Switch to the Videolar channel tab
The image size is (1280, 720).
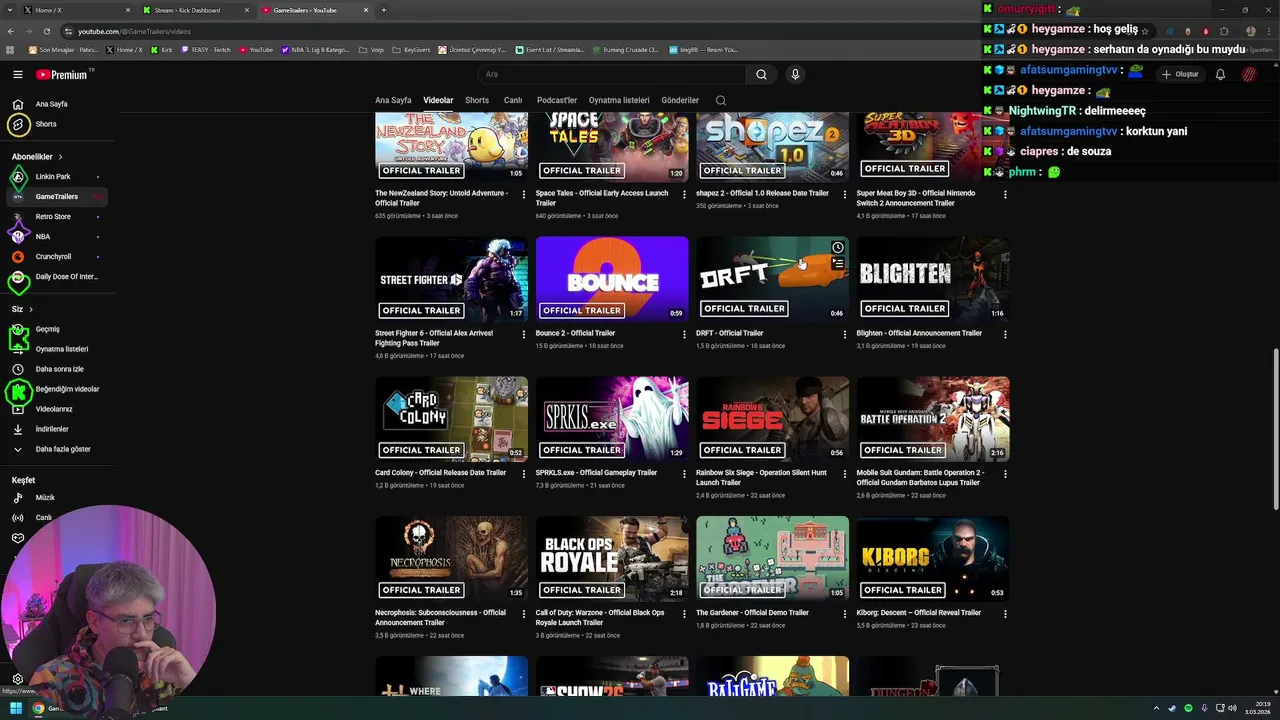[x=438, y=100]
